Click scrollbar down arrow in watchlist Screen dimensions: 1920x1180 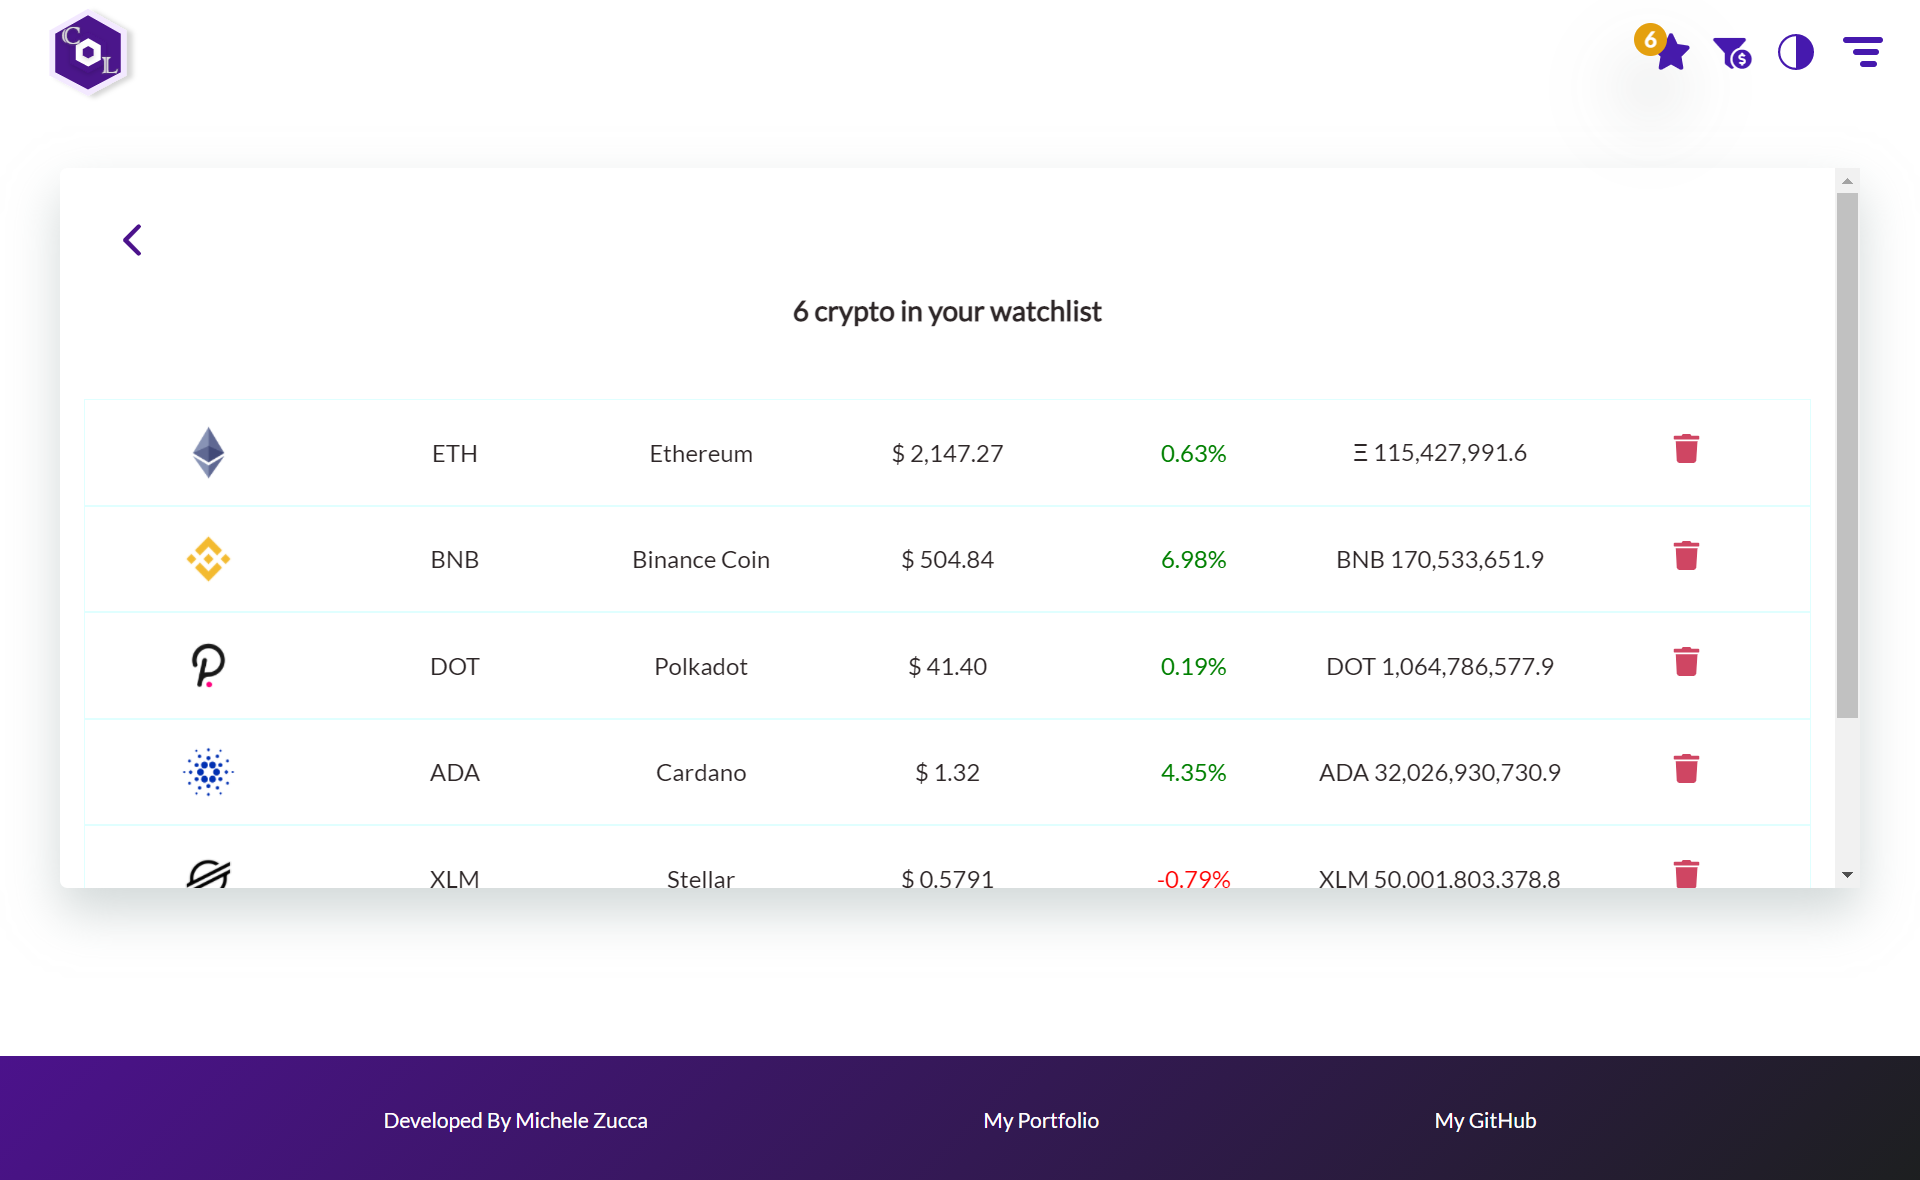coord(1847,875)
